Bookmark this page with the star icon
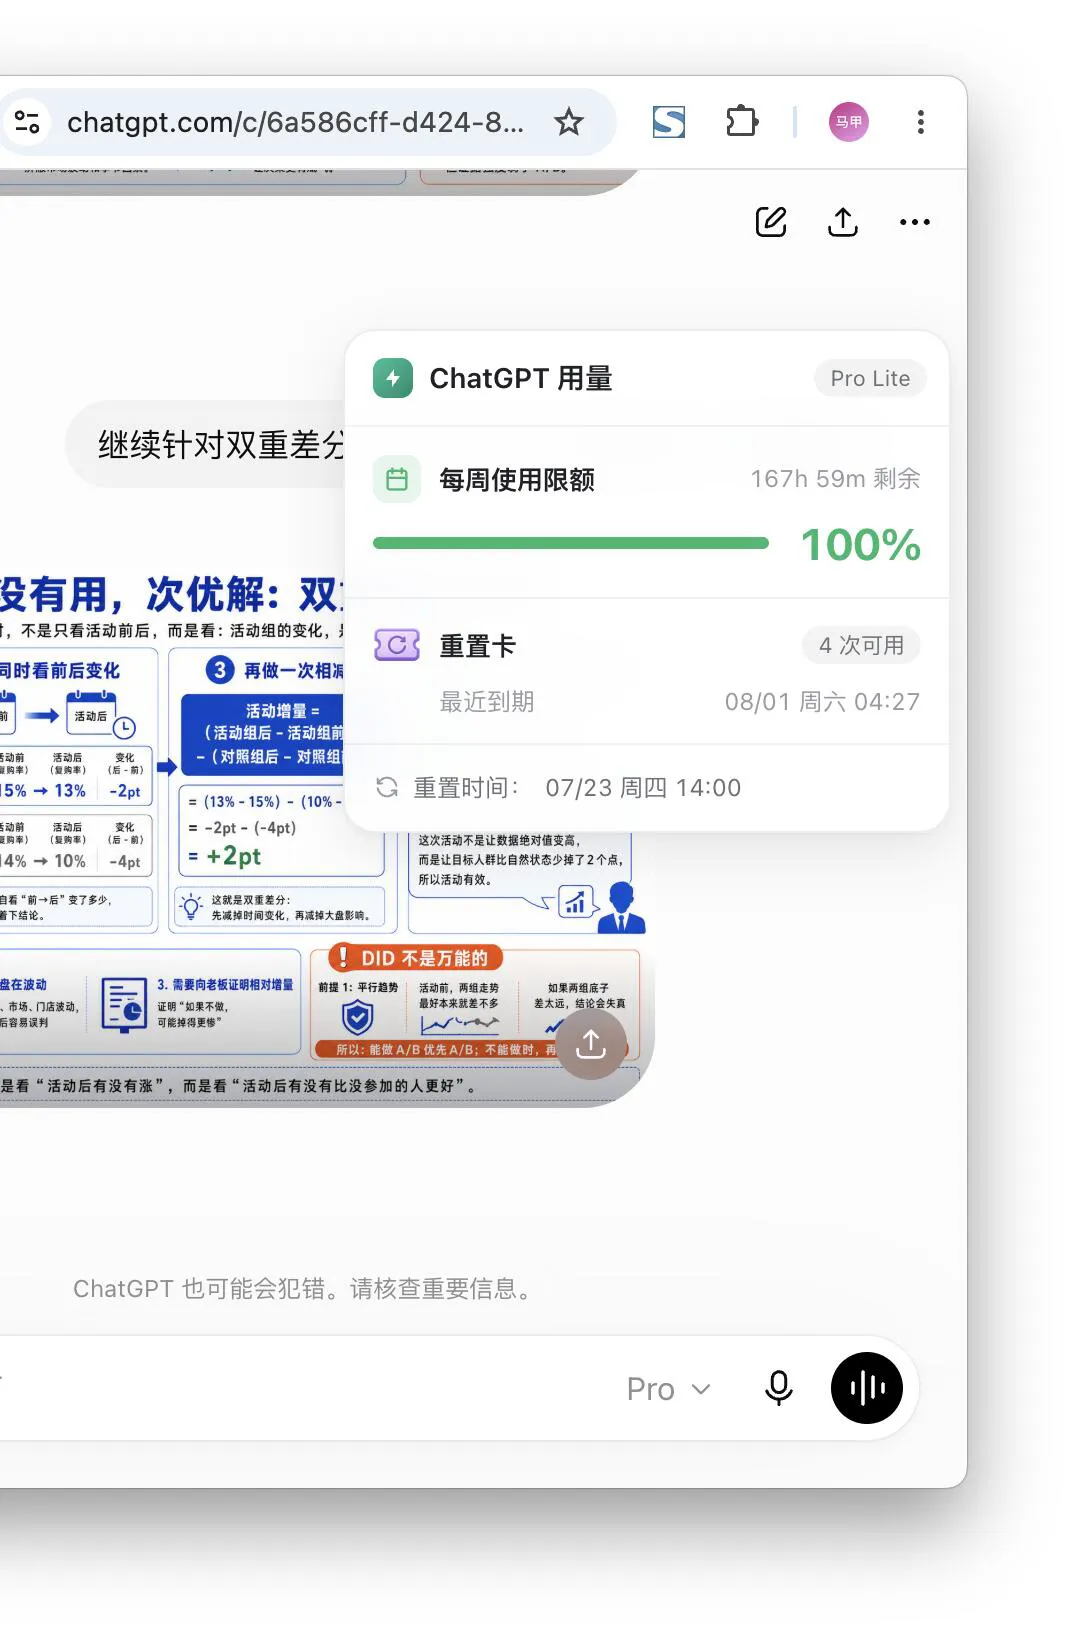The height and width of the screenshot is (1636, 1079). point(569,122)
